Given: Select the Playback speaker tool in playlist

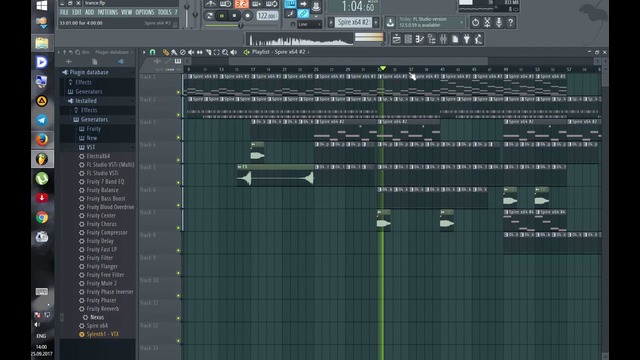Looking at the screenshot, I should tap(233, 52).
